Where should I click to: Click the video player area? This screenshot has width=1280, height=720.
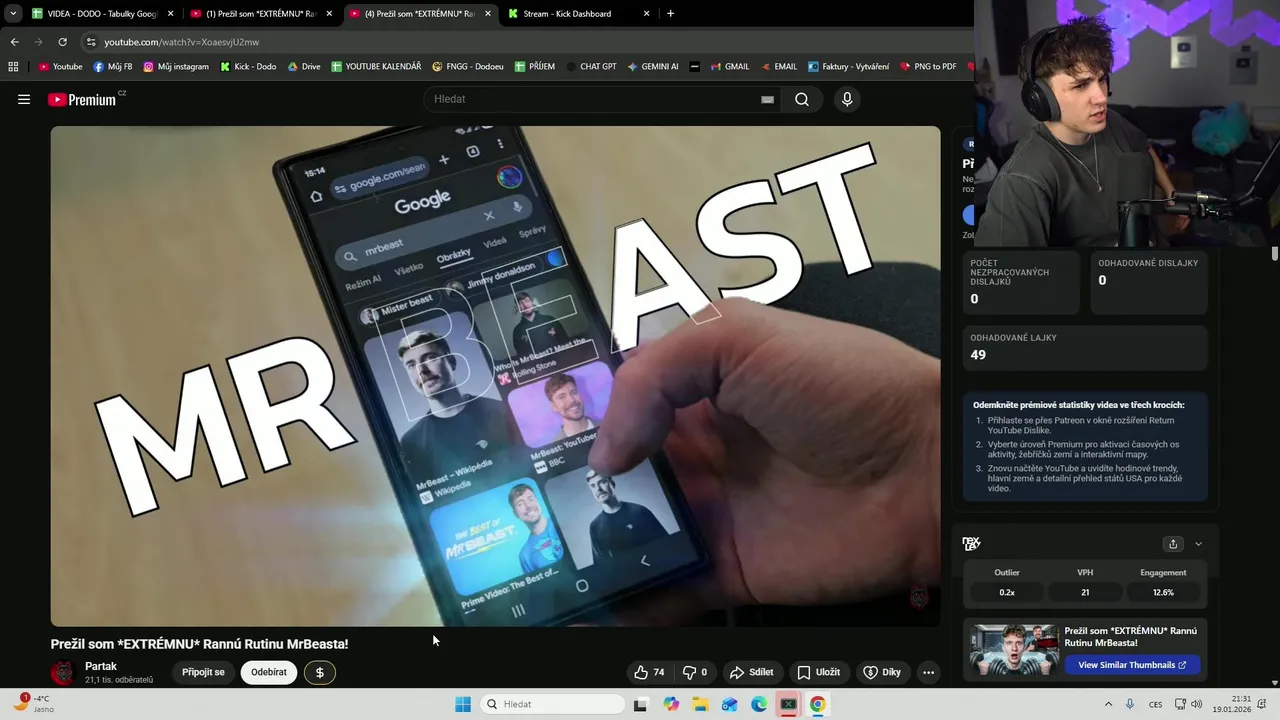495,376
